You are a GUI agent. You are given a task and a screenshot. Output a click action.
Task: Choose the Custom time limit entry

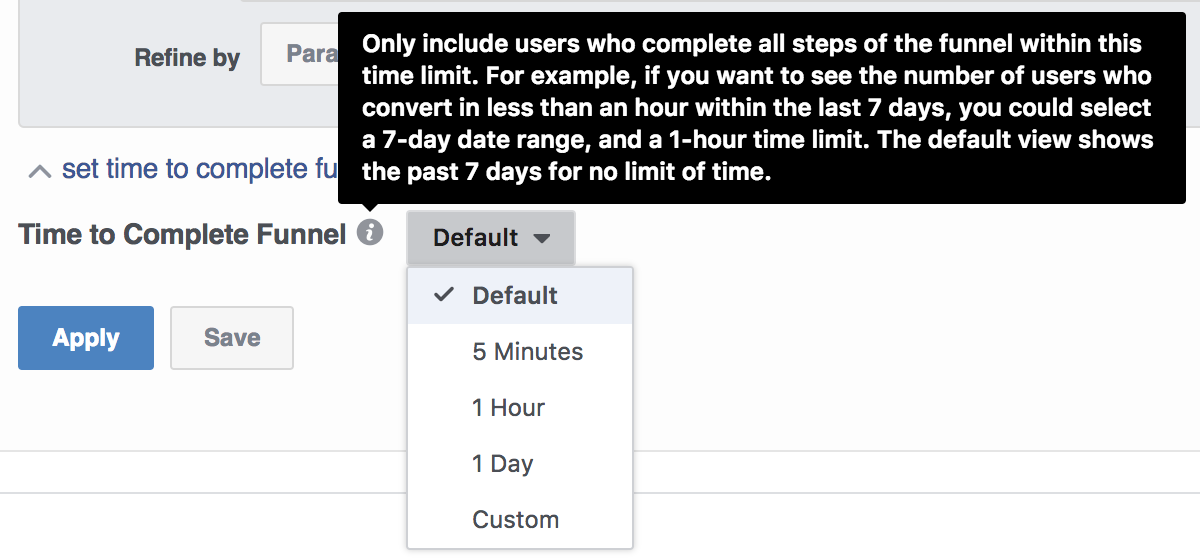click(520, 520)
